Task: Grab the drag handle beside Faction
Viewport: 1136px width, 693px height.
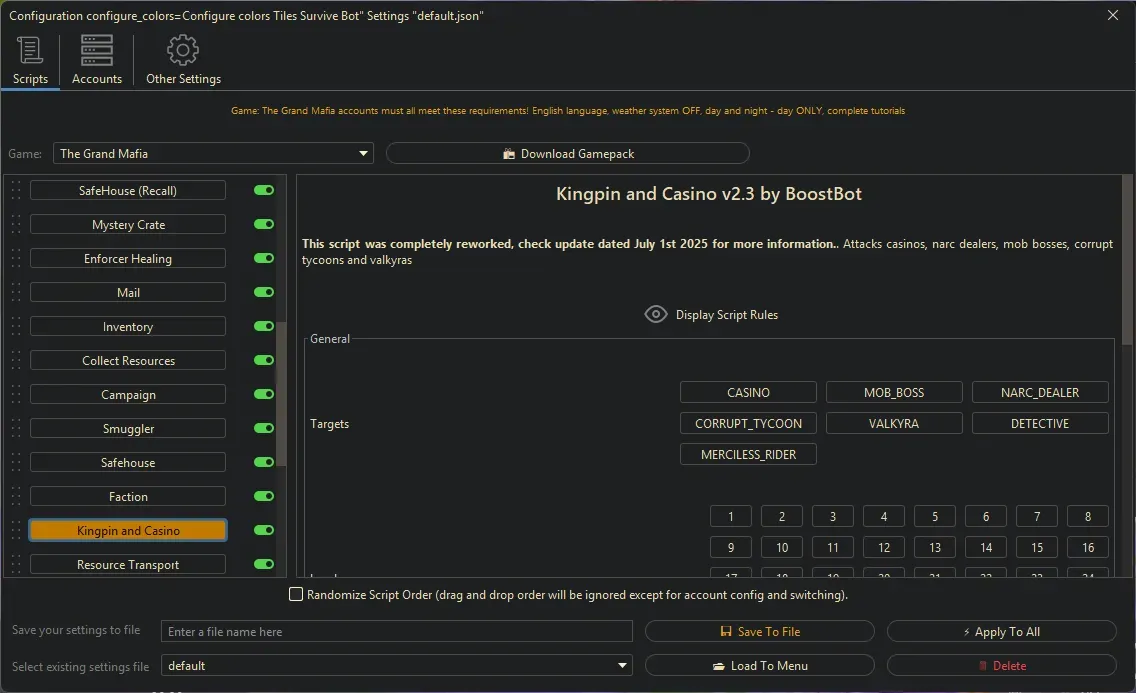Action: point(16,497)
